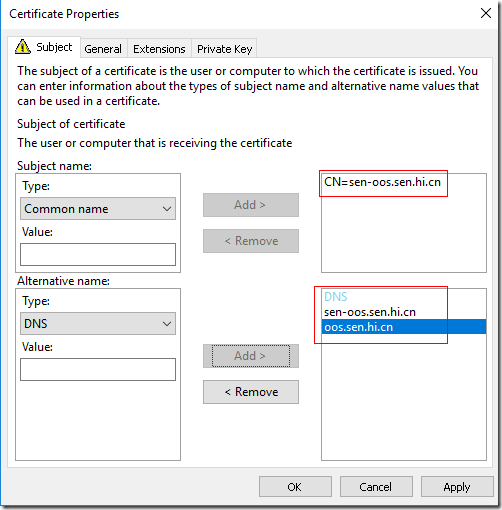Click Add button for subject name
502x510 pixels.
coord(251,205)
